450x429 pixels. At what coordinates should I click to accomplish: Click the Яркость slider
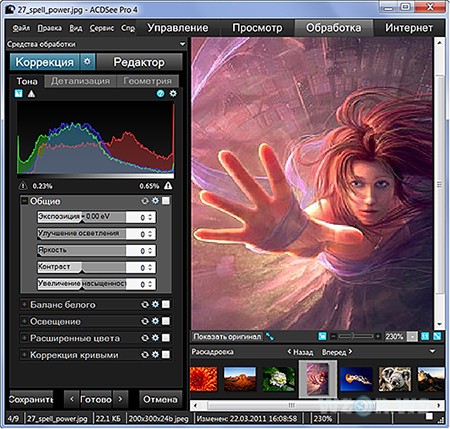click(x=81, y=250)
